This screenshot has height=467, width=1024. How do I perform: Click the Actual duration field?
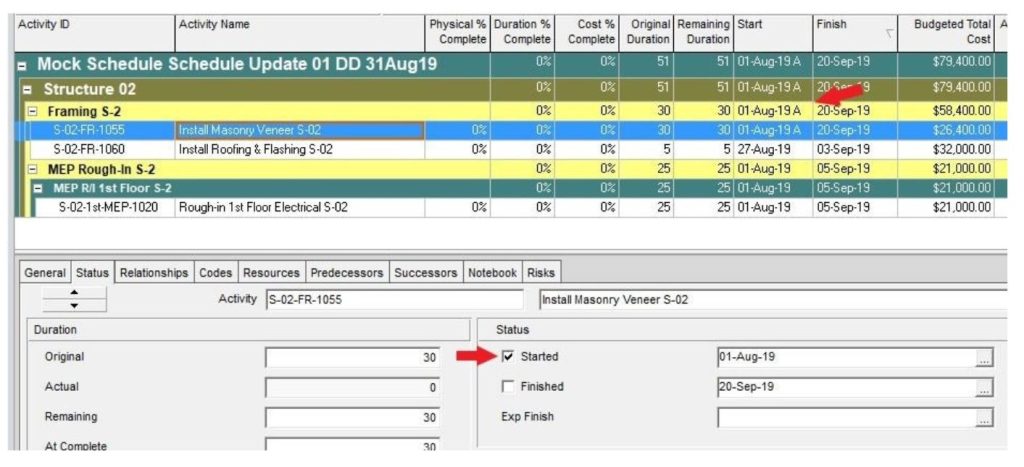pos(353,387)
